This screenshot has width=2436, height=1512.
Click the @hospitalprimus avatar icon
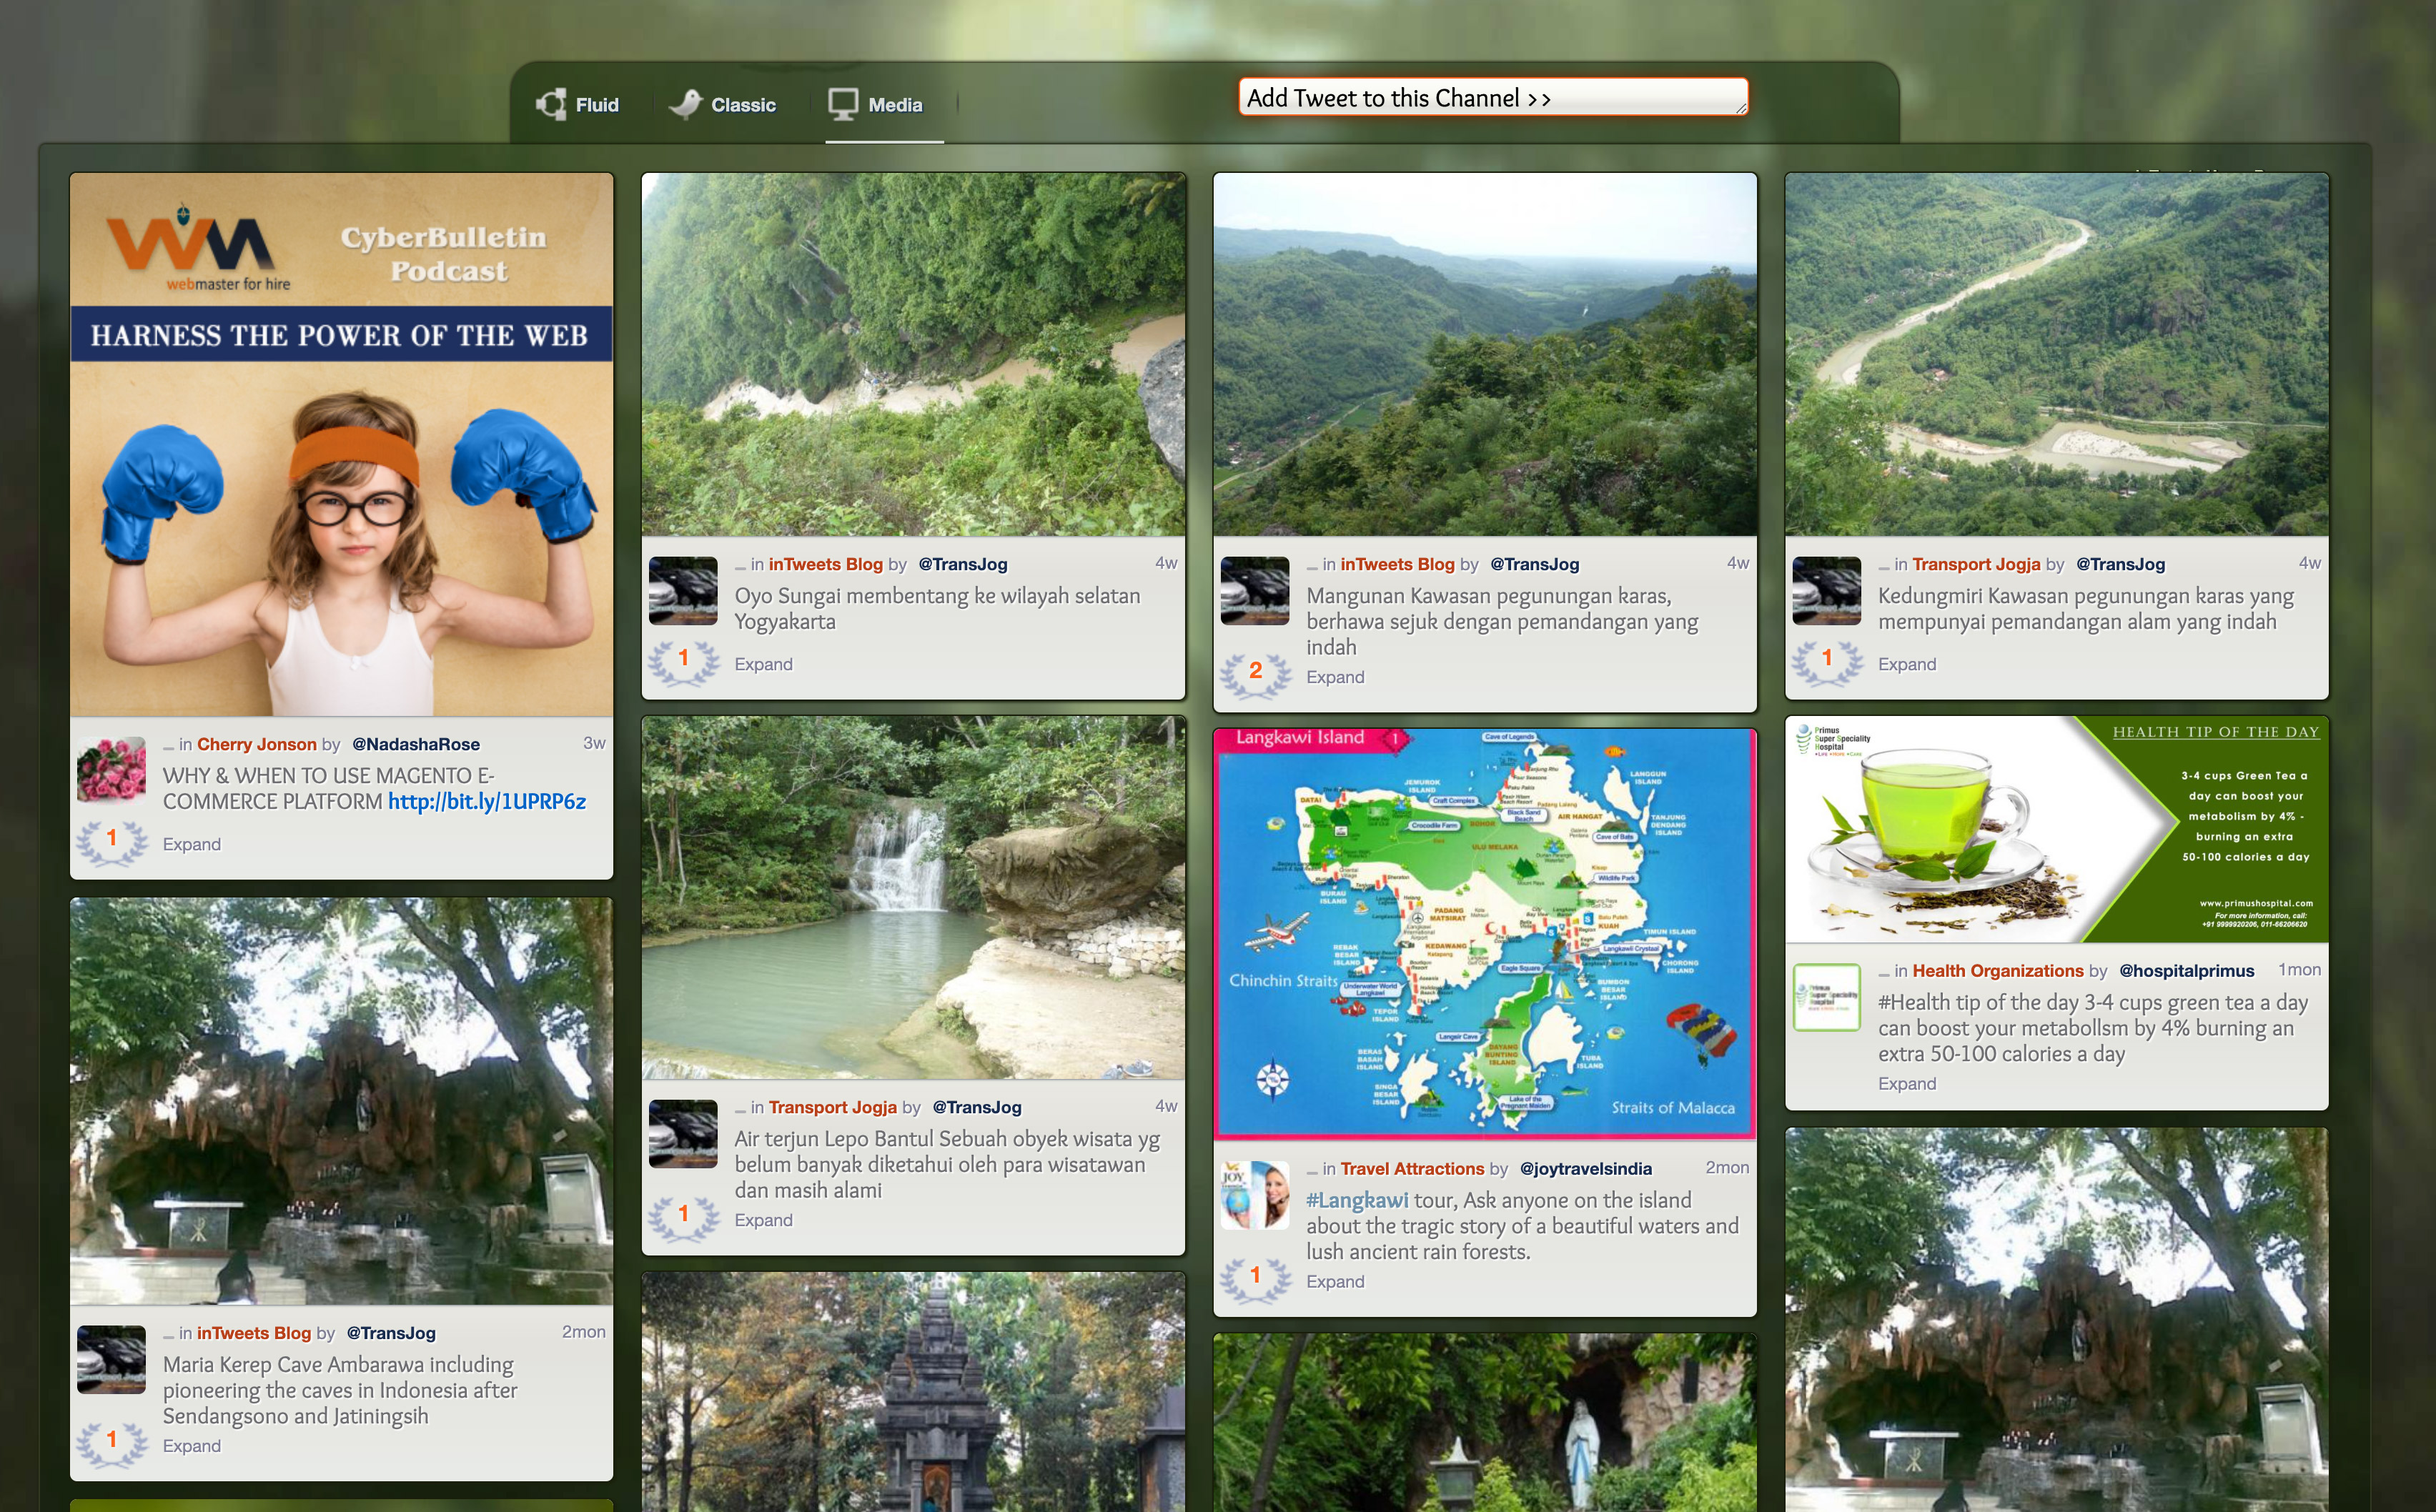(1827, 996)
